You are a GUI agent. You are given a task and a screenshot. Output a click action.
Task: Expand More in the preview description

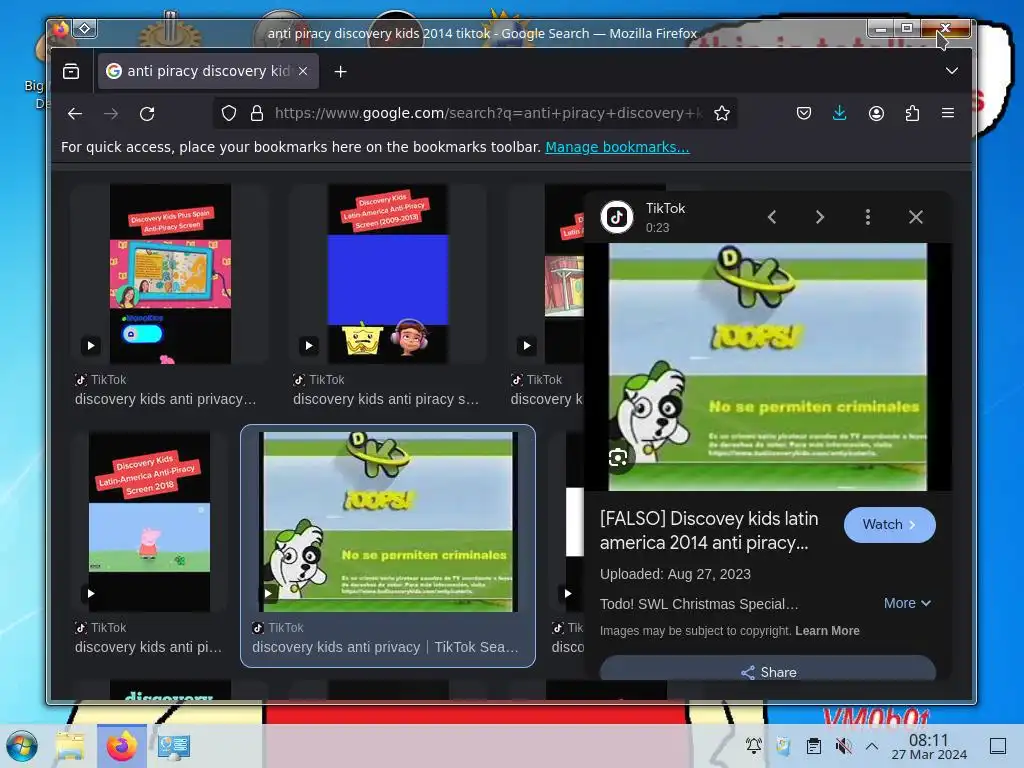click(x=907, y=603)
